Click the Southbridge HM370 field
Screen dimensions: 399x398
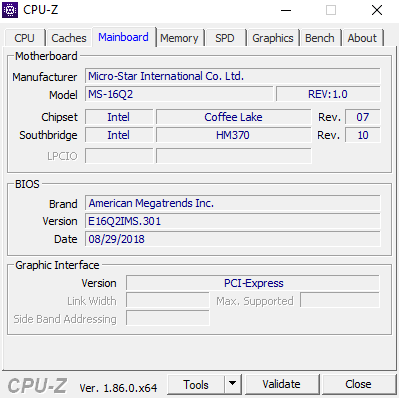(234, 135)
